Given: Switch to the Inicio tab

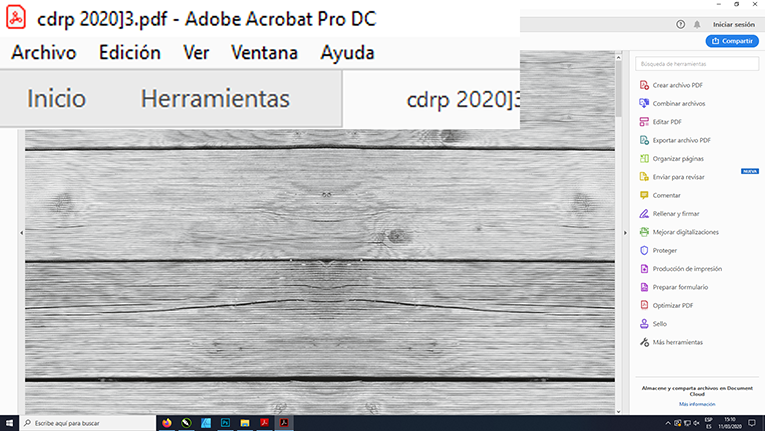Looking at the screenshot, I should coord(57,99).
